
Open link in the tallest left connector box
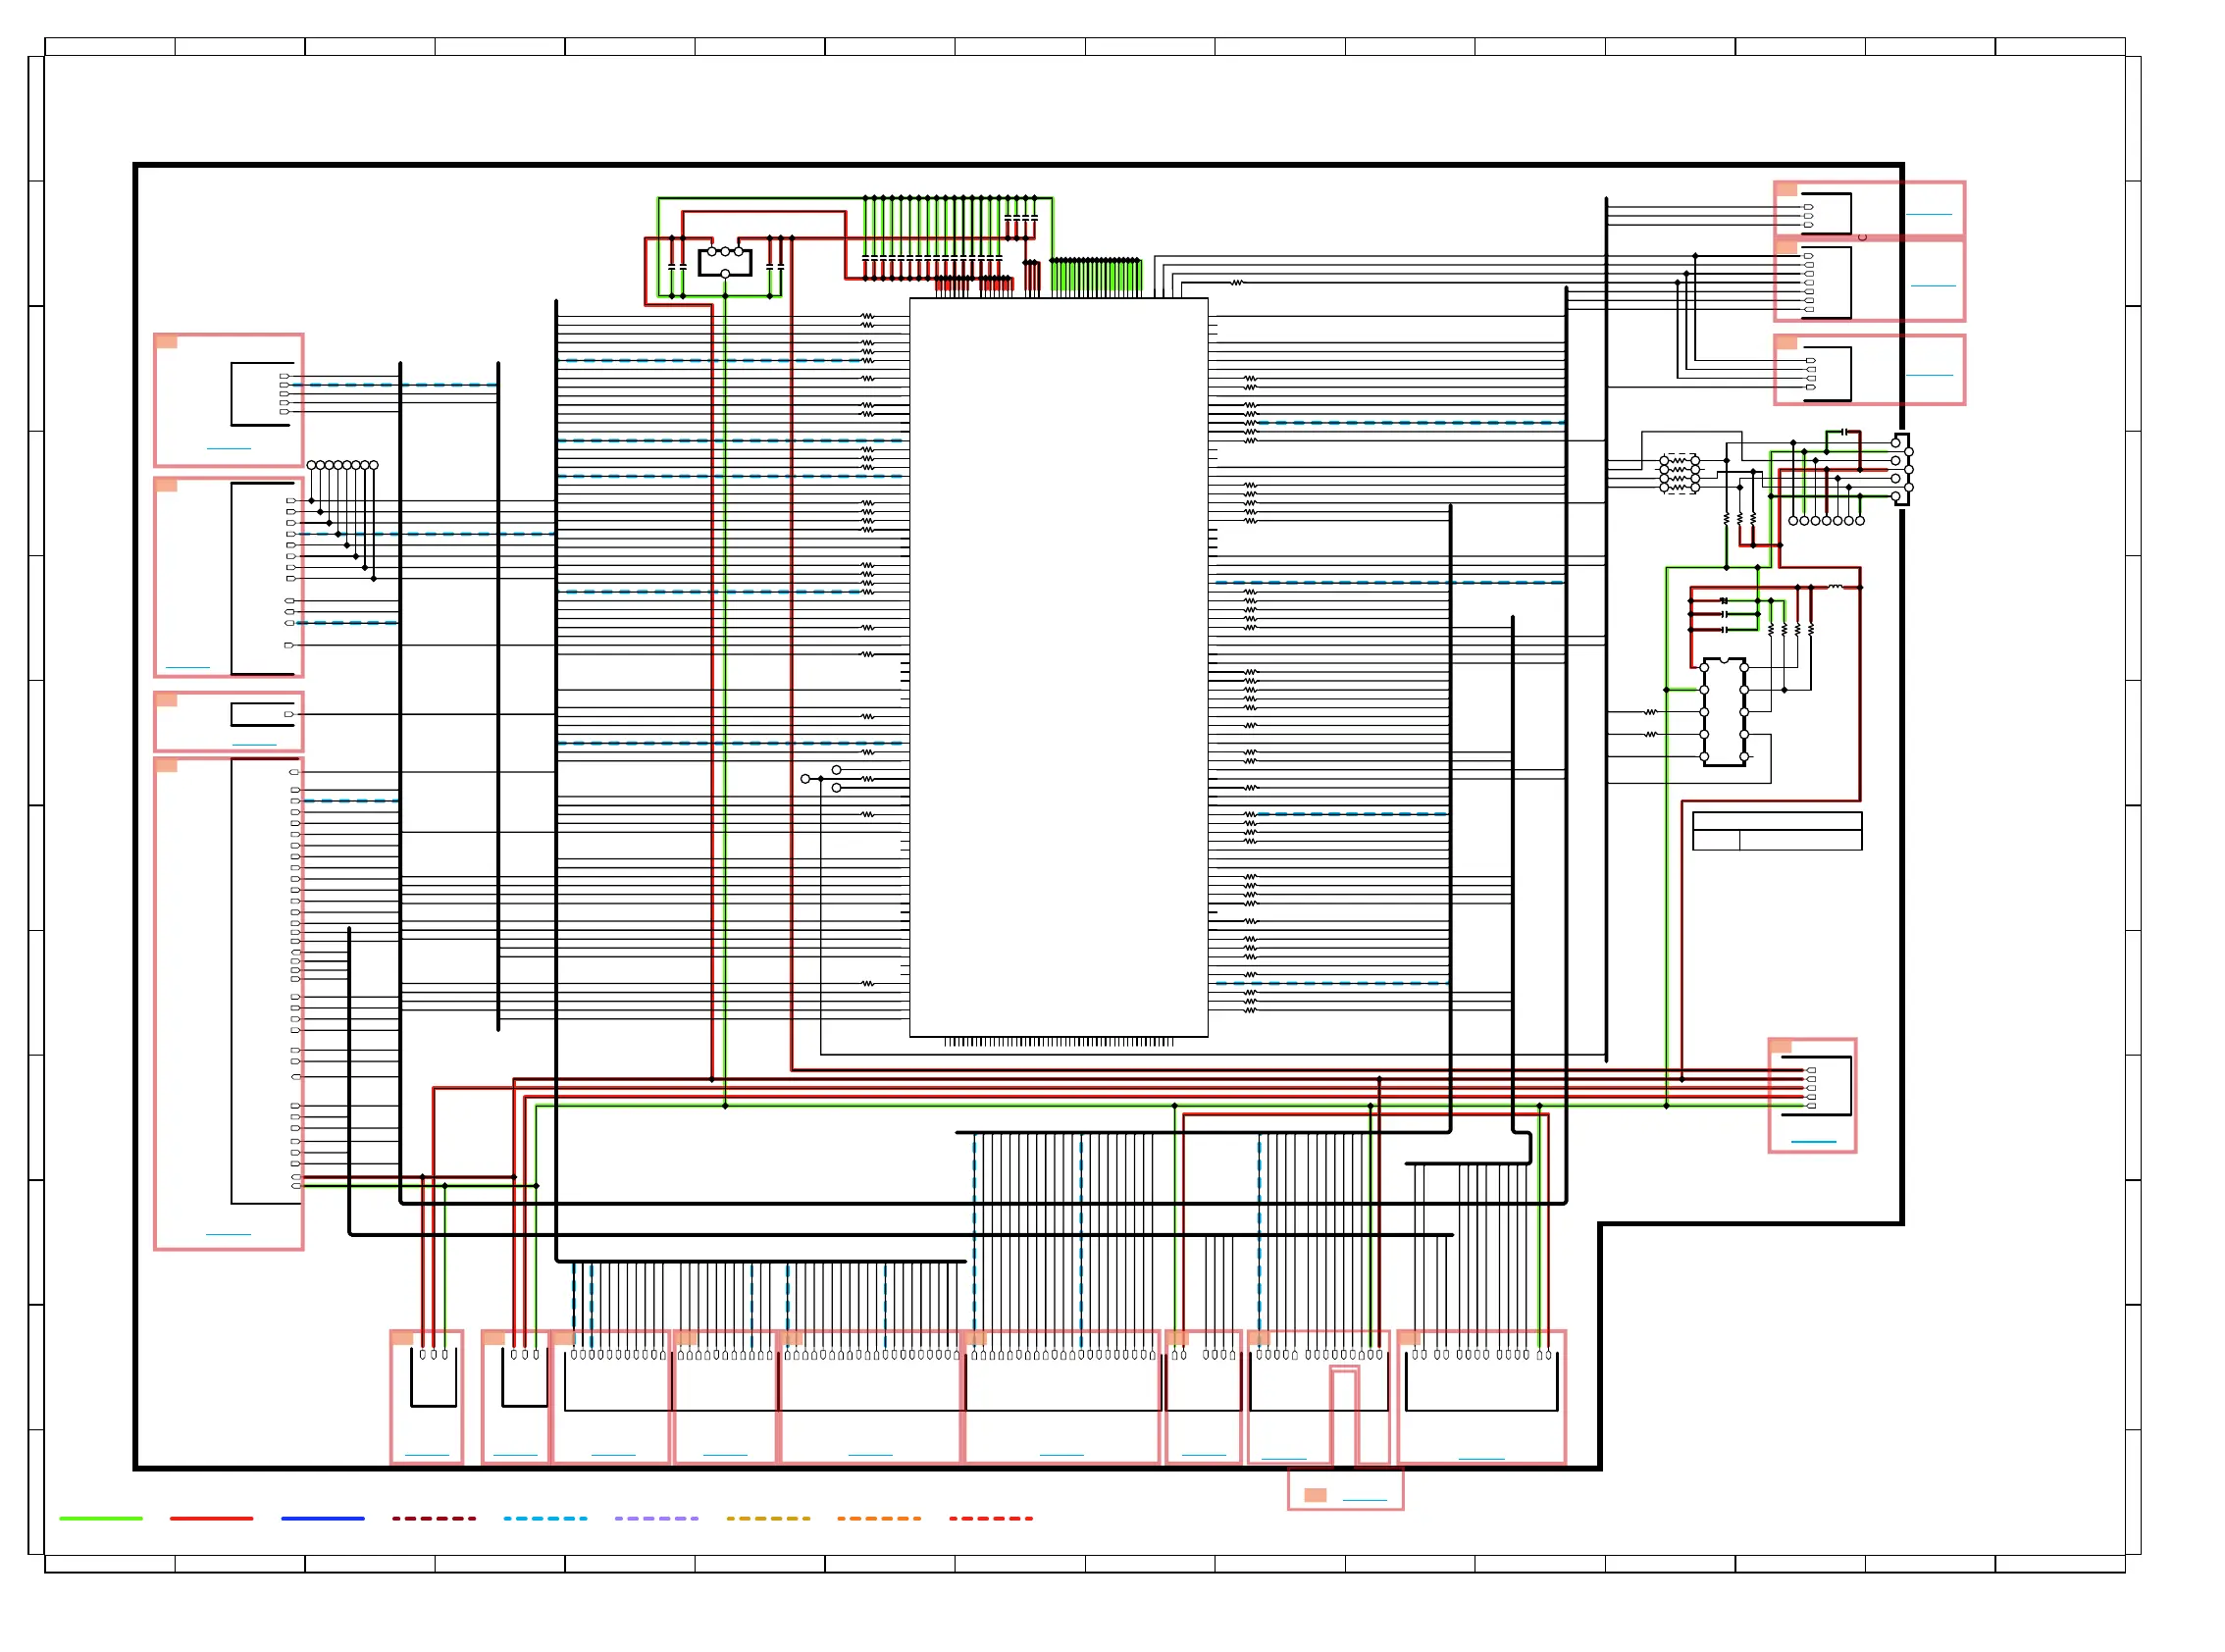click(x=228, y=1234)
